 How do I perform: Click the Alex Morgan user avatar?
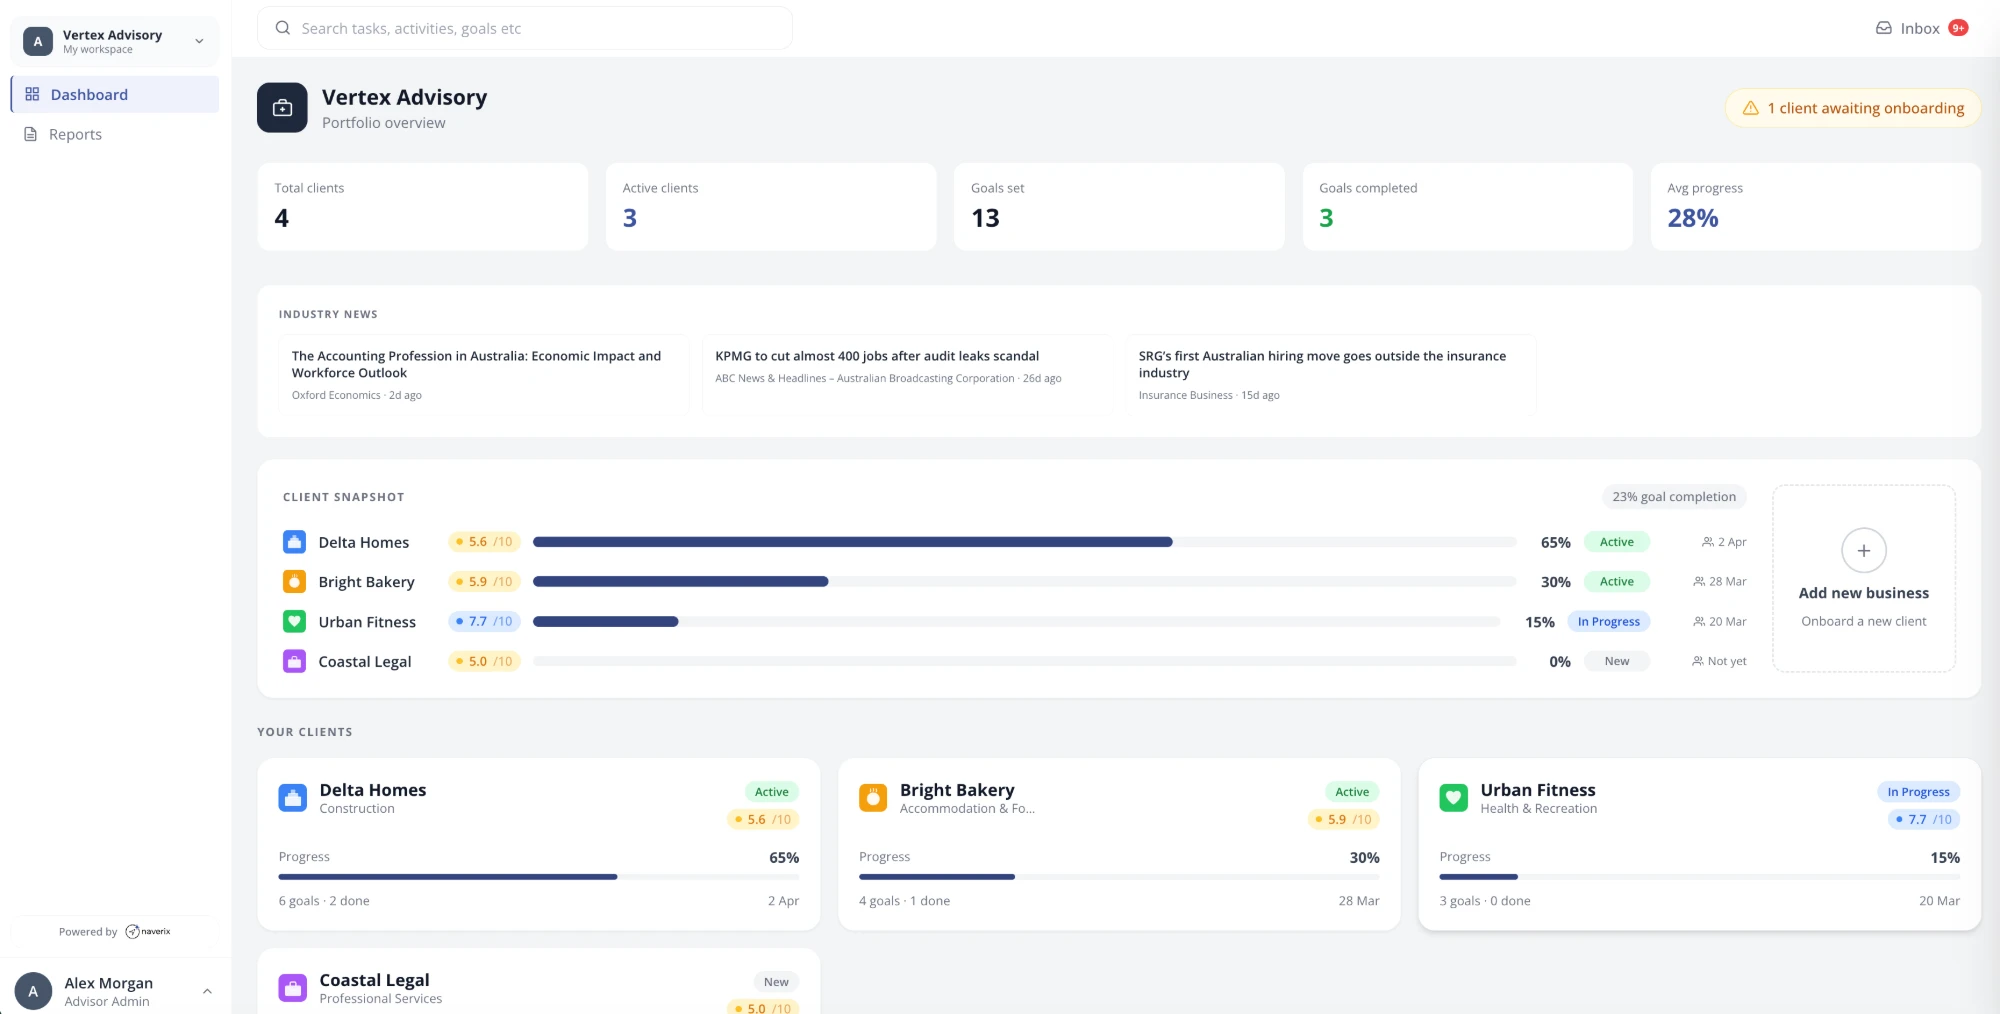[x=33, y=991]
